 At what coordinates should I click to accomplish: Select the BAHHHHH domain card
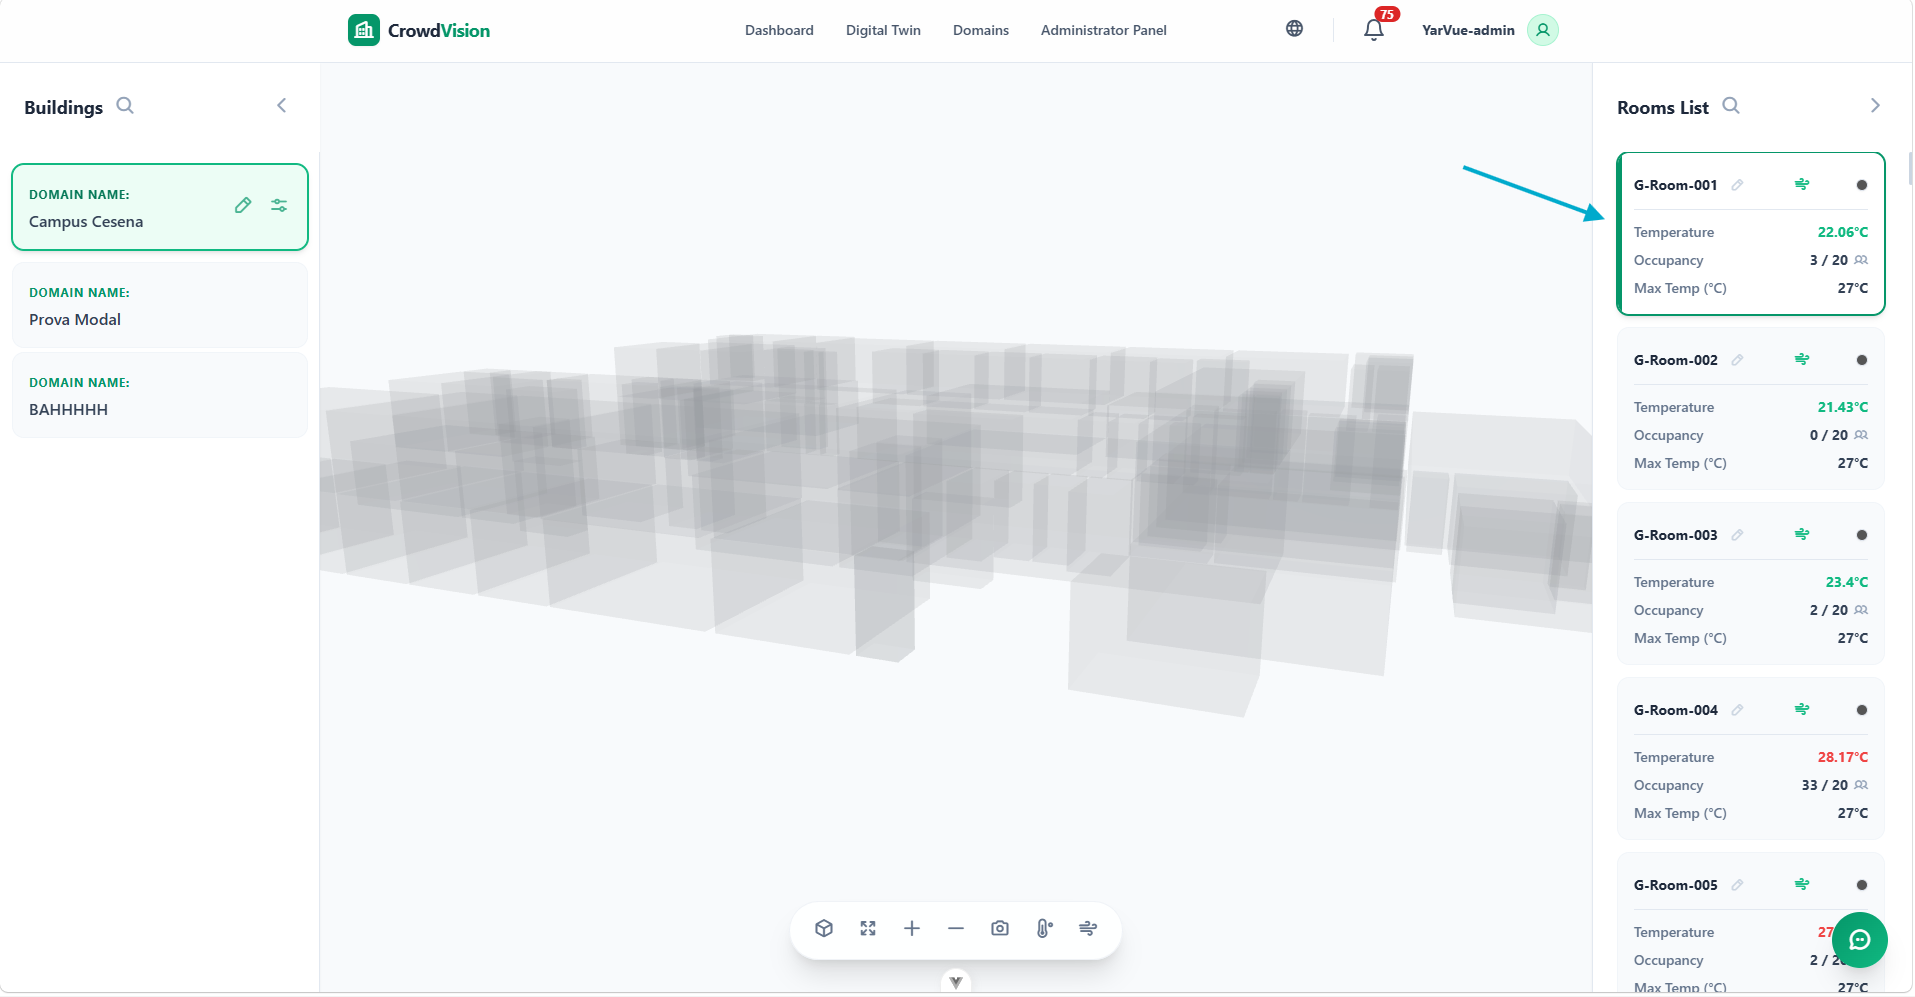point(160,395)
